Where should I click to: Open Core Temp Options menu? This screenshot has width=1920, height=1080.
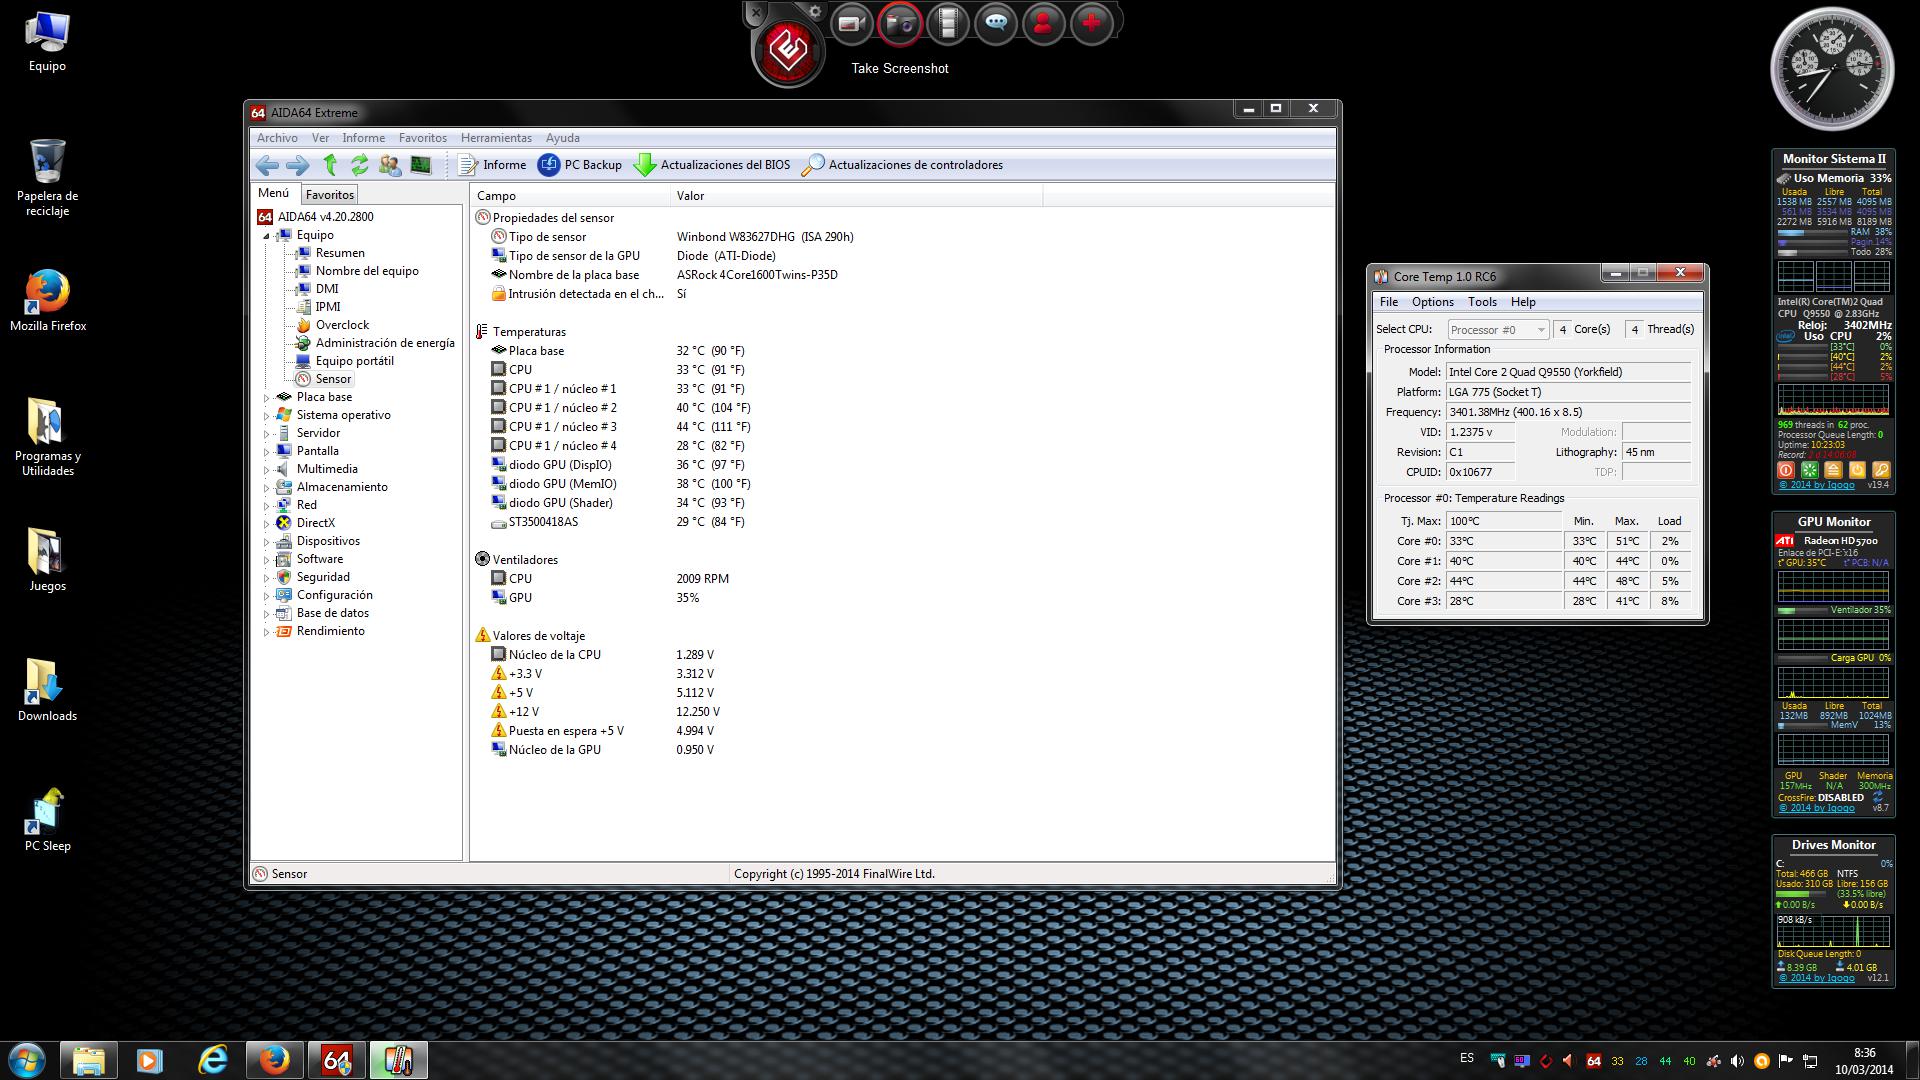[x=1432, y=302]
